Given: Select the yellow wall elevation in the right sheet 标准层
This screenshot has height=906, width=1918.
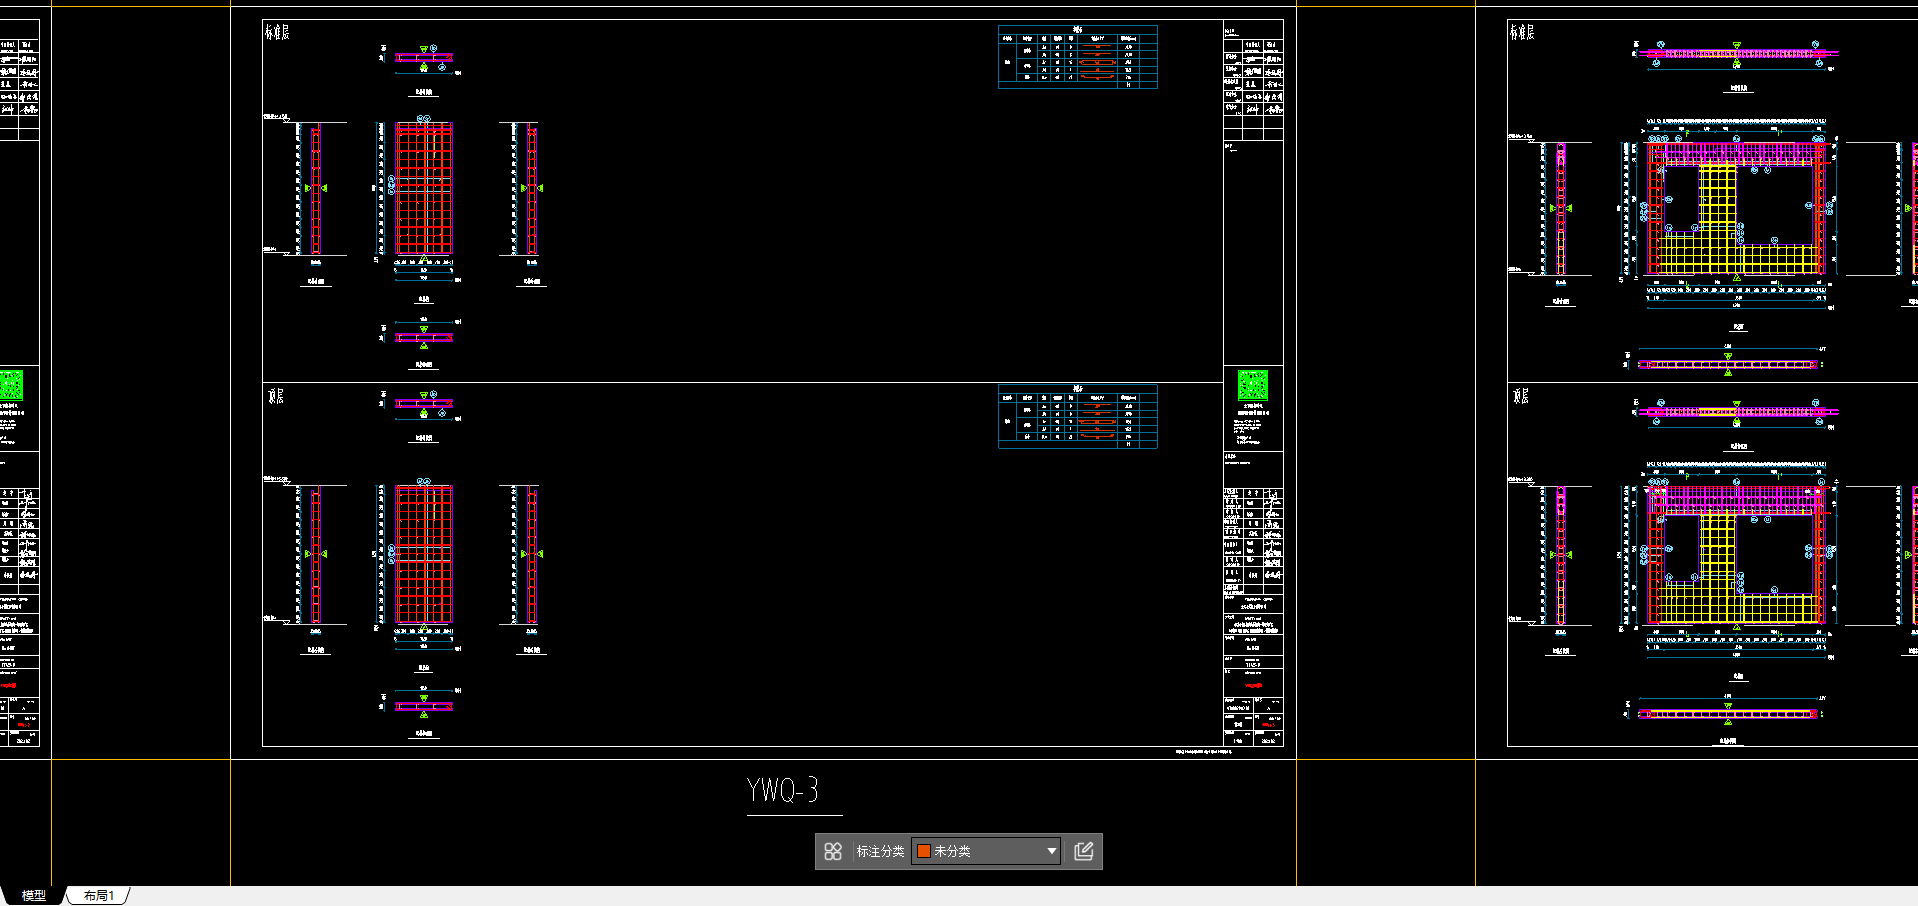Looking at the screenshot, I should tap(1736, 208).
